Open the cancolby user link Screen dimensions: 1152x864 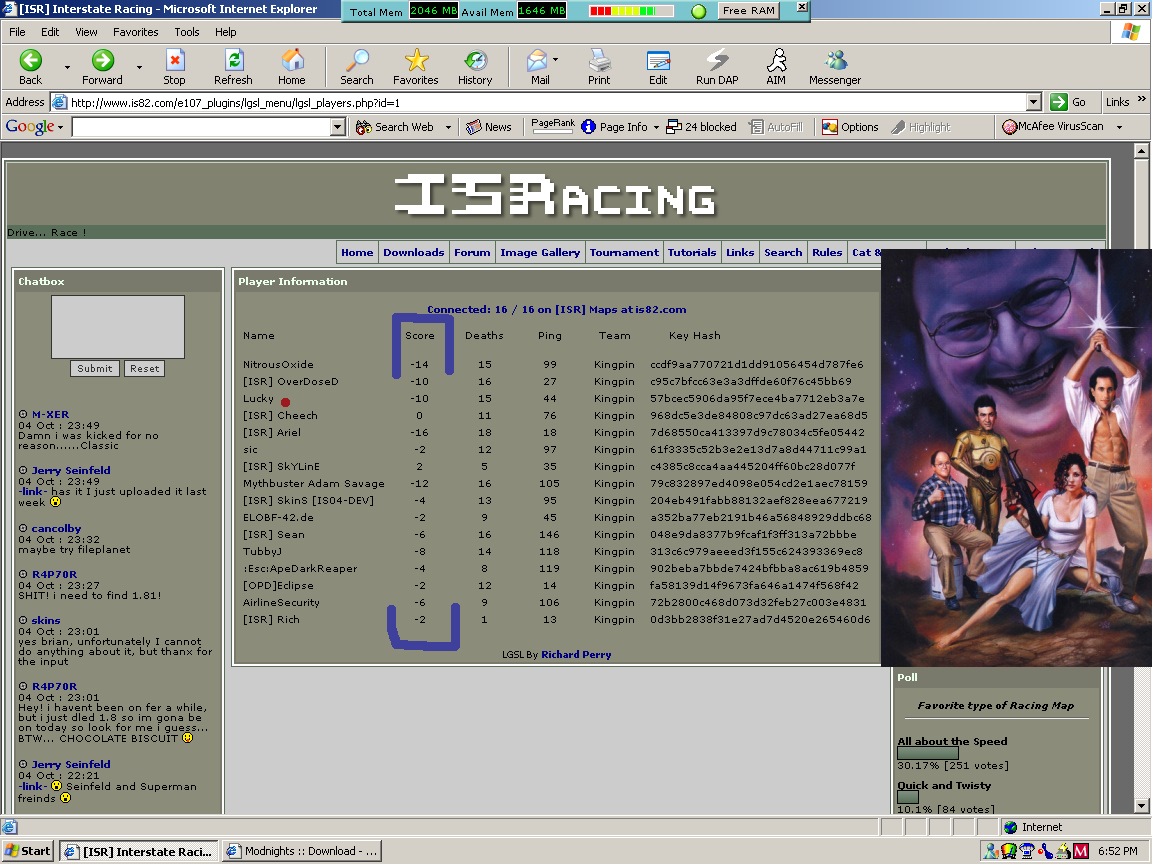56,528
